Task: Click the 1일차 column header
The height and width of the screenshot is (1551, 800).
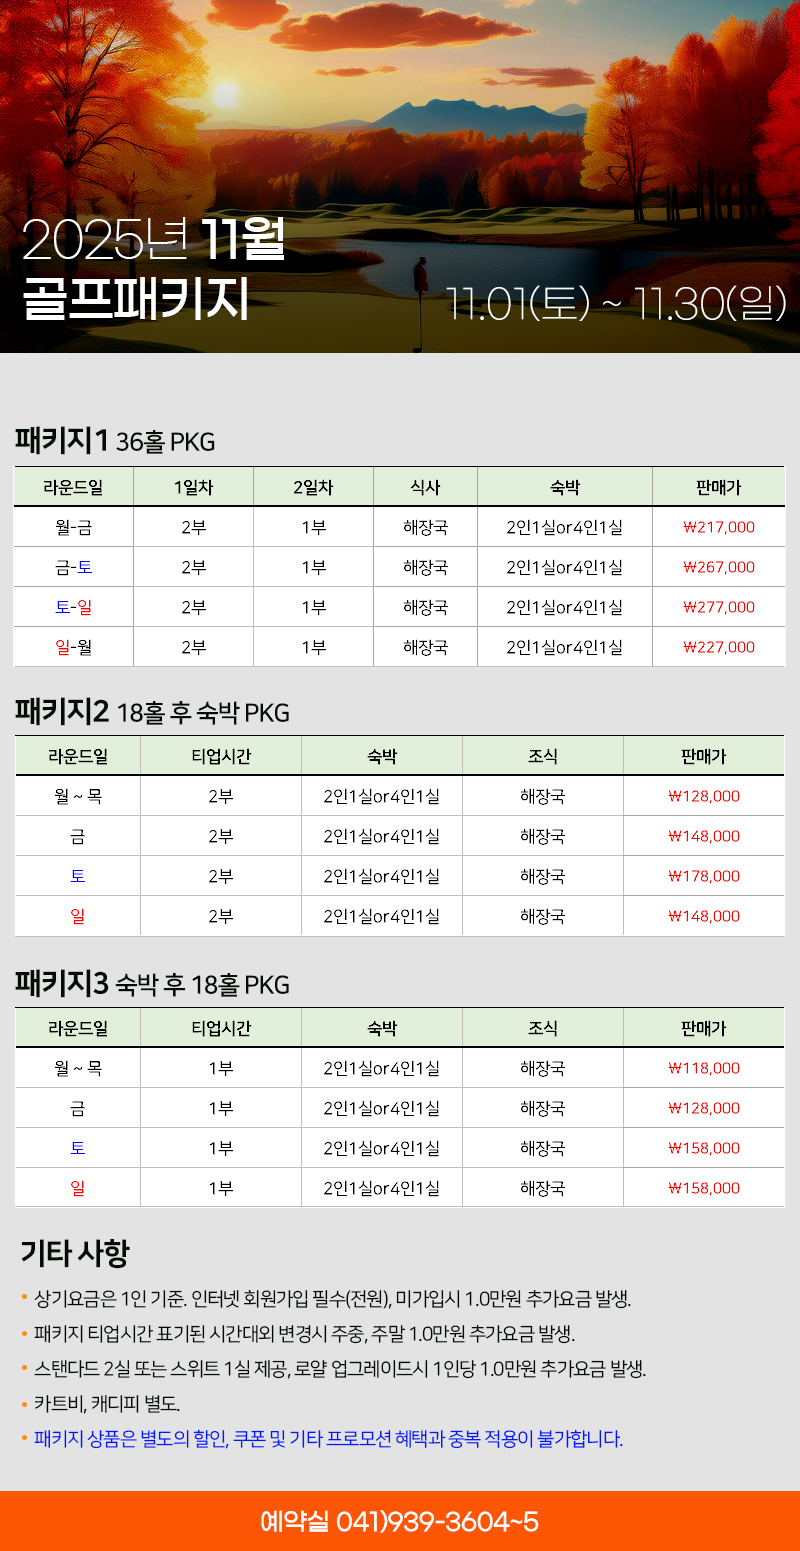Action: coord(193,487)
